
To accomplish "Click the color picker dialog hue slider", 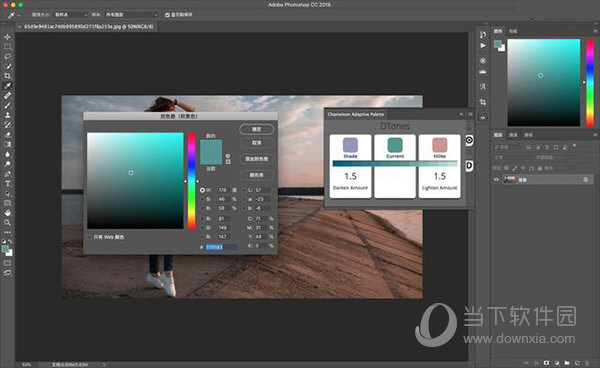I will [191, 181].
